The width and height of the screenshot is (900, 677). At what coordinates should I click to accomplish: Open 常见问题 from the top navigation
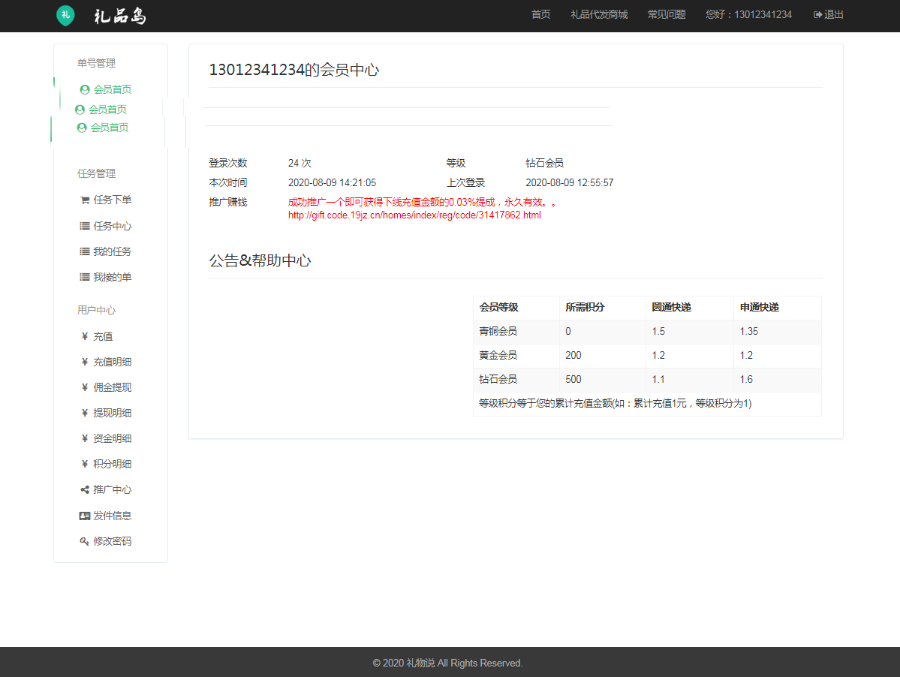(666, 15)
